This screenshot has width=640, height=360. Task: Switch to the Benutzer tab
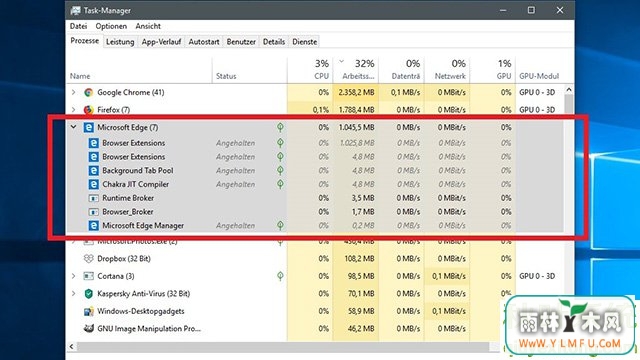coord(241,42)
